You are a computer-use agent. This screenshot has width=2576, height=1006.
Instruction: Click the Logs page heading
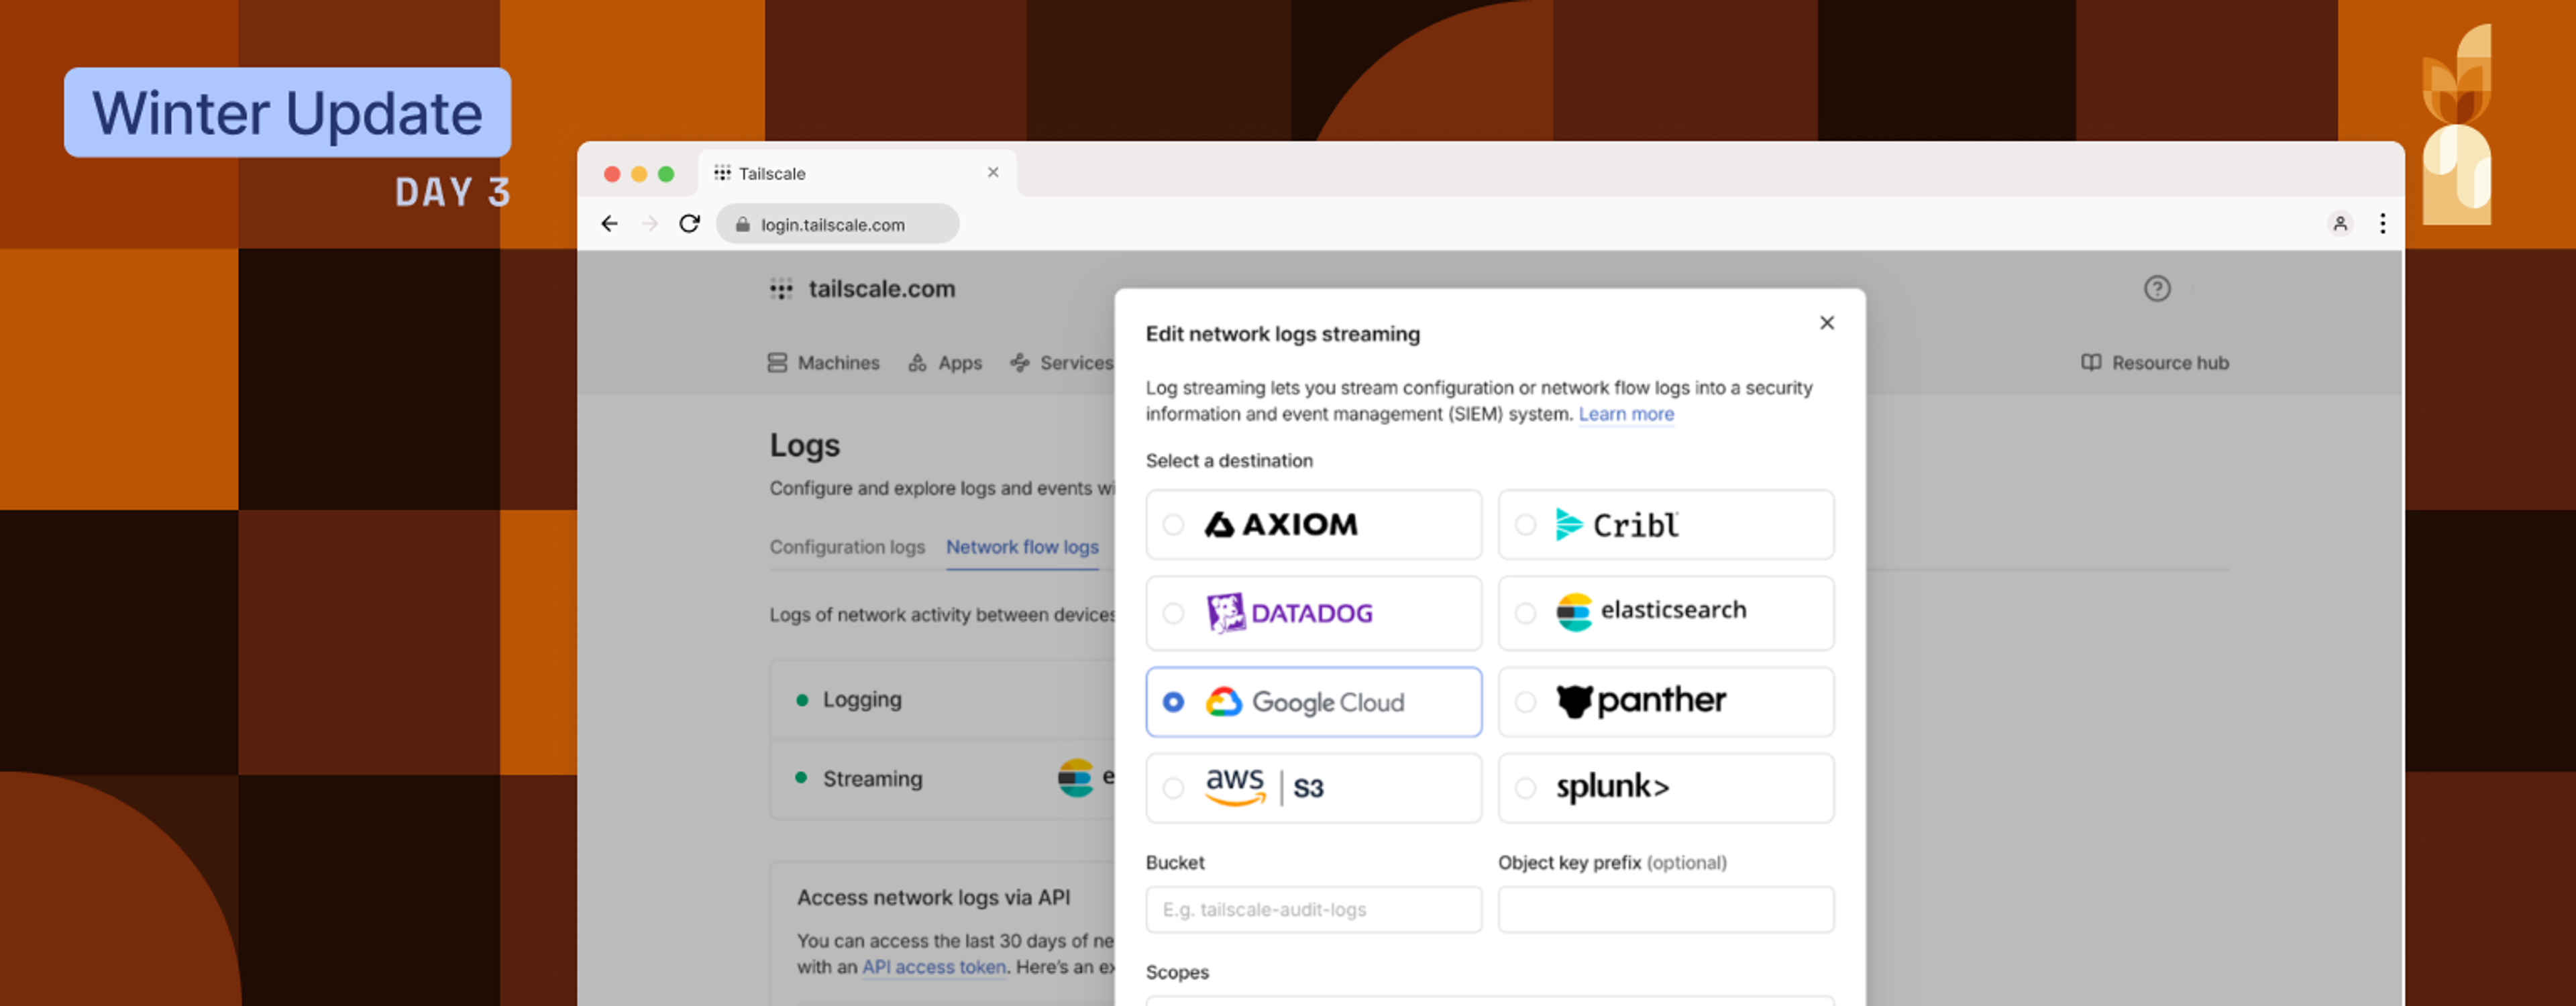coord(805,445)
